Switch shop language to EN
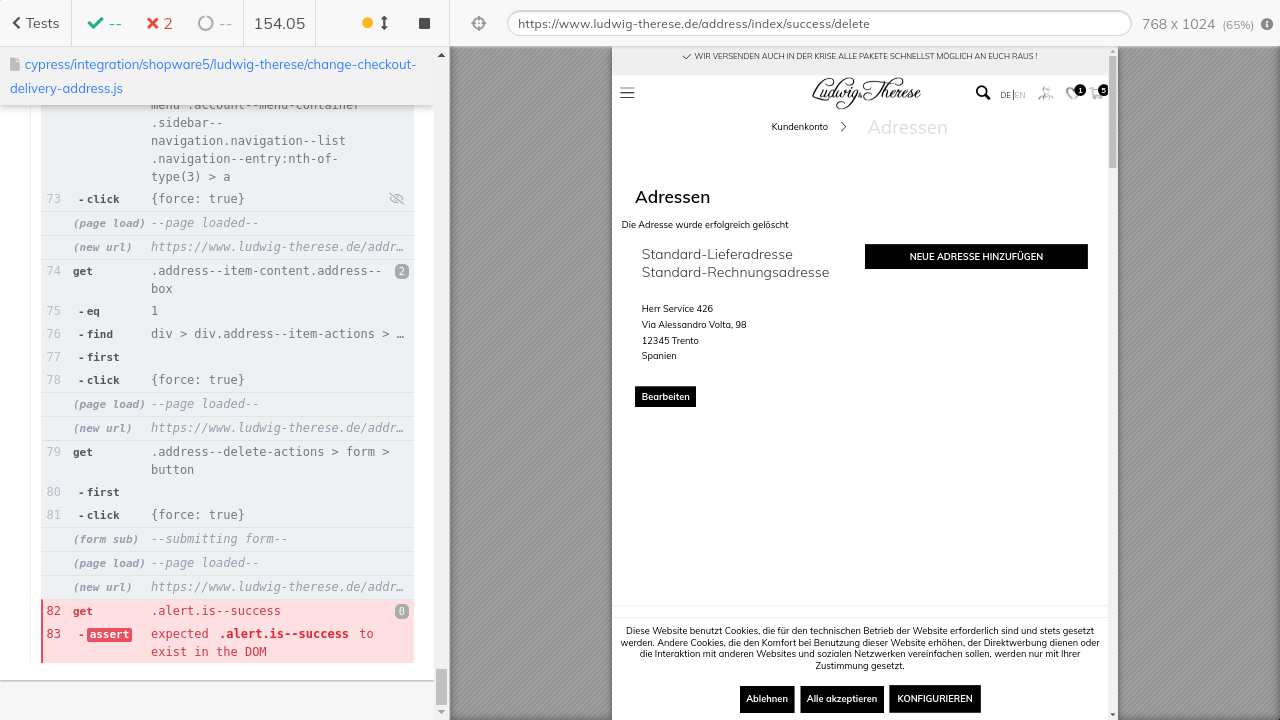The image size is (1280, 720). [1020, 95]
